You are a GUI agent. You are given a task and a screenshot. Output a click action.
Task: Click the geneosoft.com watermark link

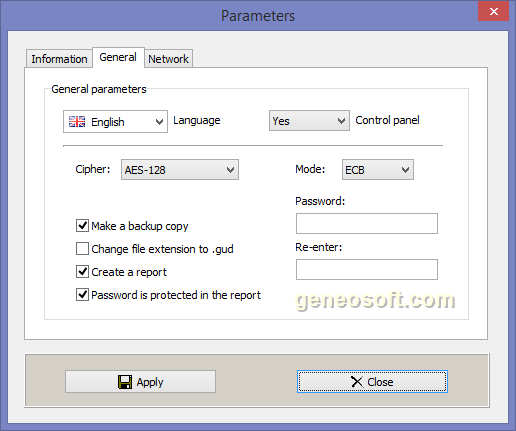[x=375, y=301]
